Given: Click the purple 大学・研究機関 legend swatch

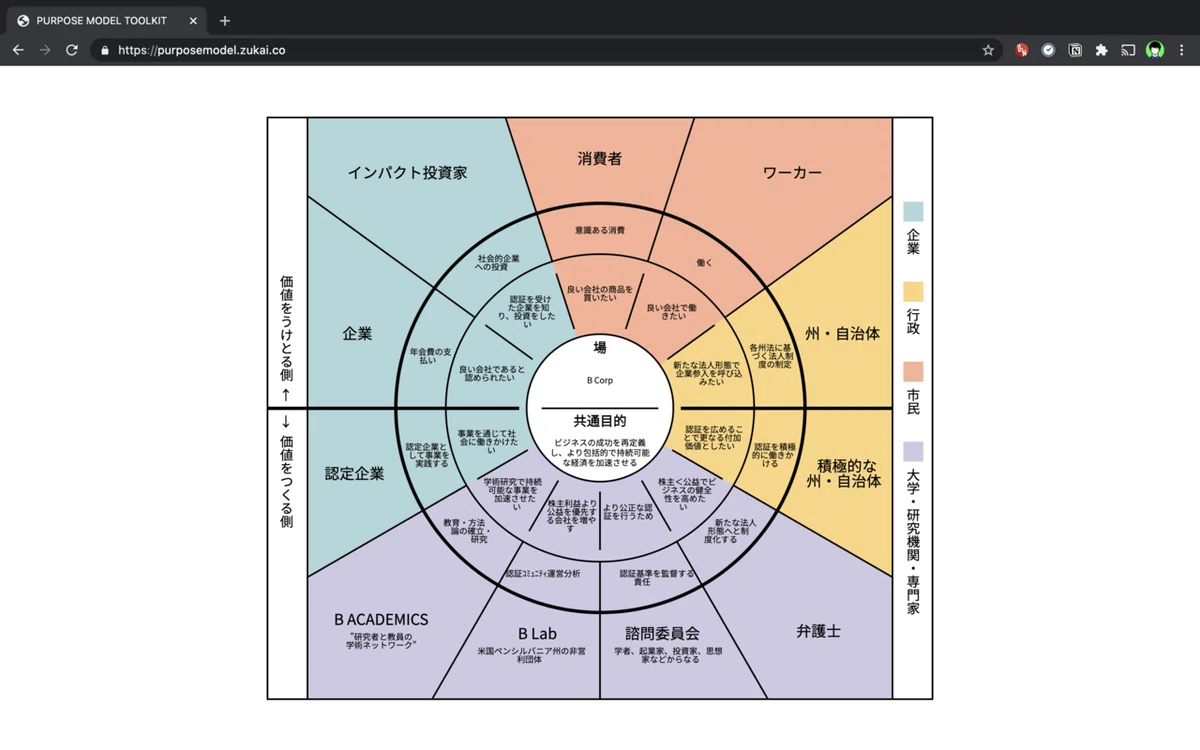Looking at the screenshot, I should (x=913, y=452).
